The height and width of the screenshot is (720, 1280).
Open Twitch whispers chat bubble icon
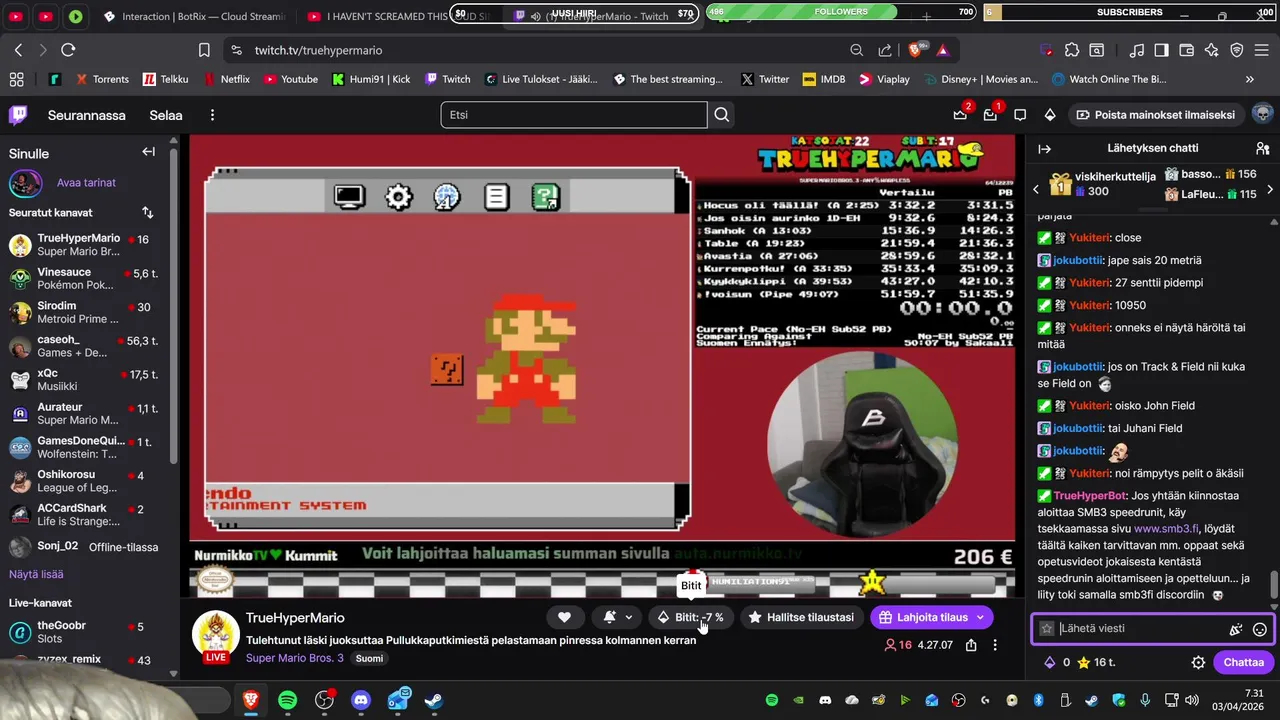pos(1020,115)
